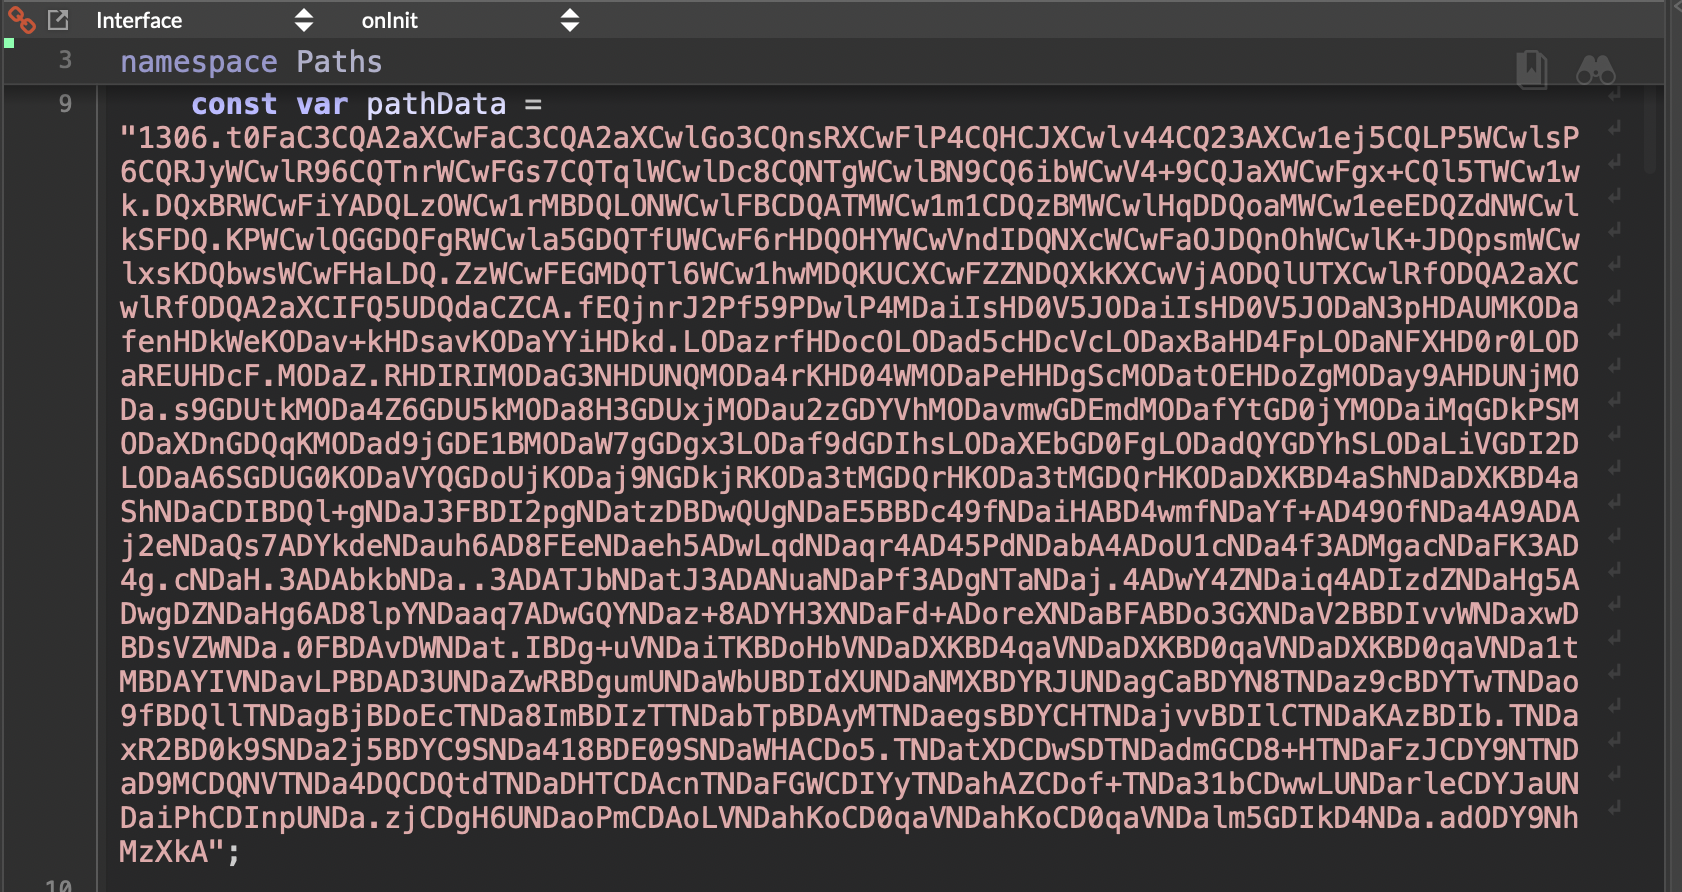Click the collapse arrow on the window's right edge
Image resolution: width=1682 pixels, height=892 pixels.
(1677, 5)
